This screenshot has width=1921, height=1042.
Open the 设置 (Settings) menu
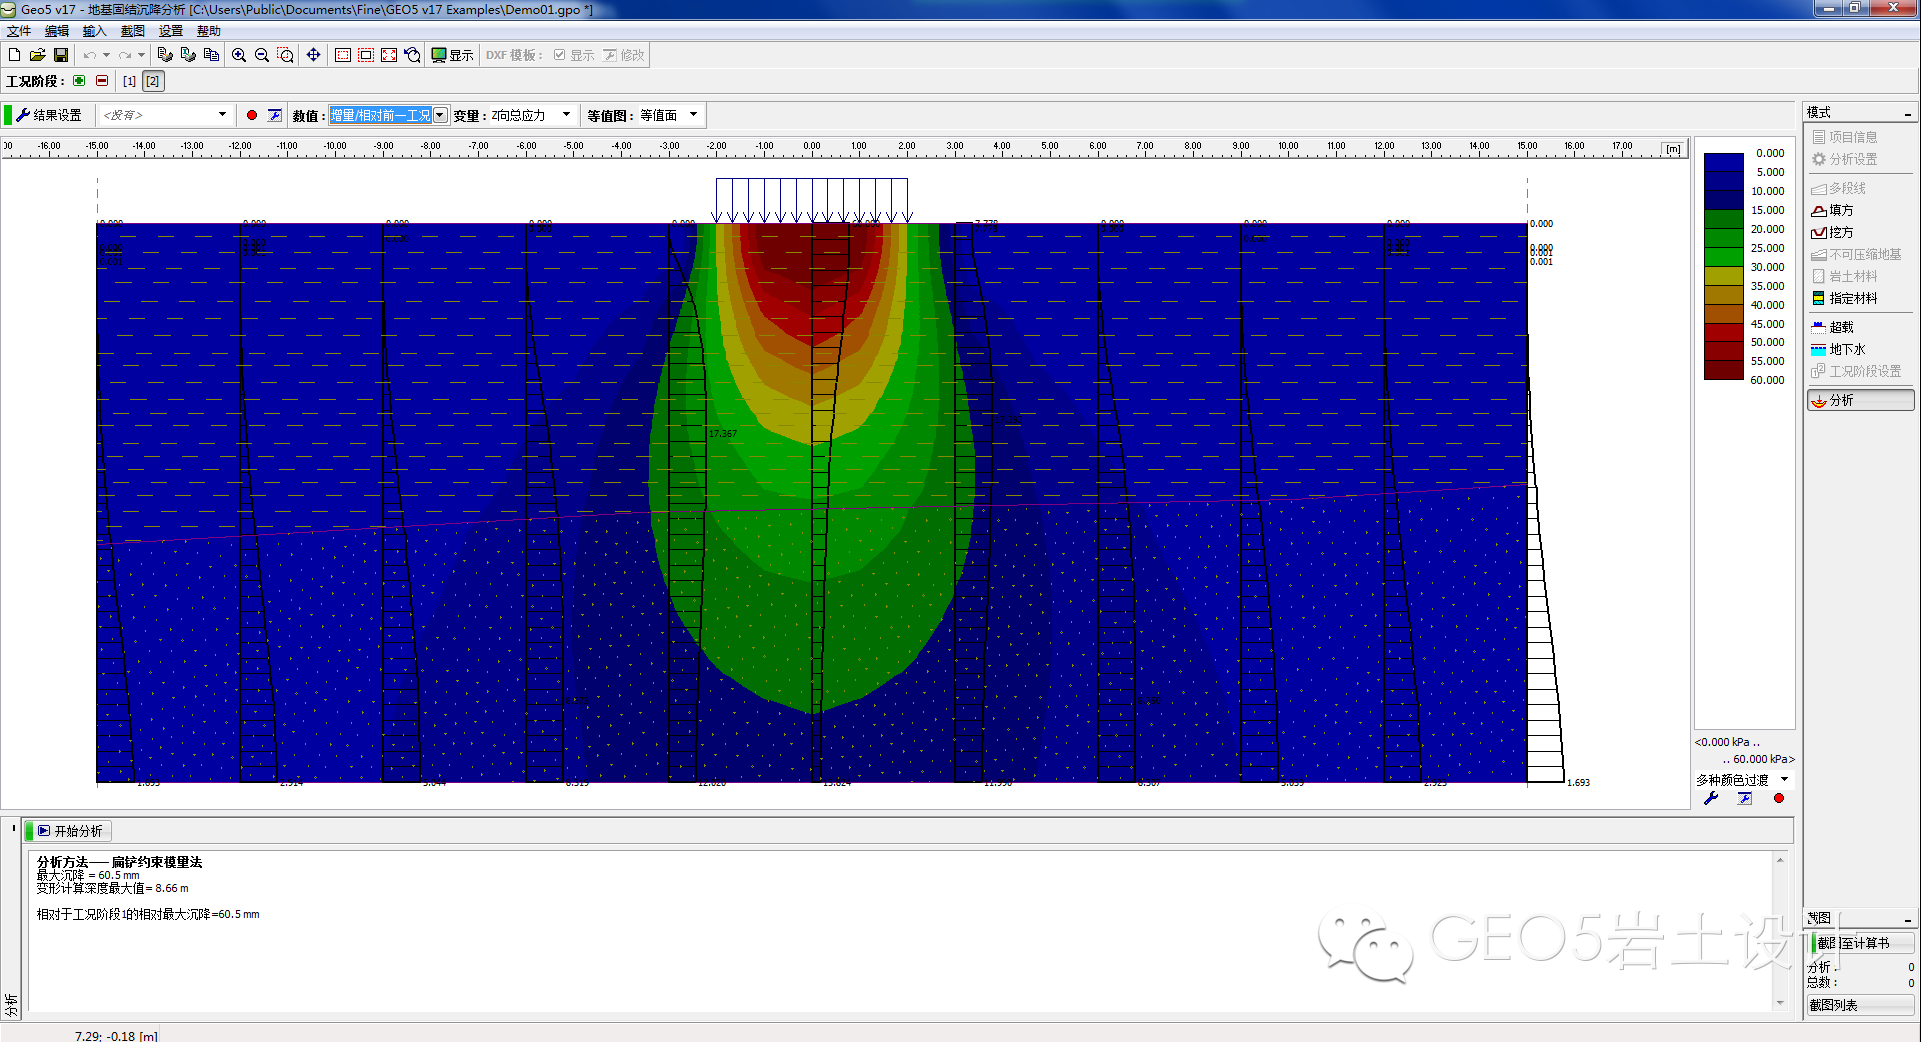pyautogui.click(x=171, y=31)
